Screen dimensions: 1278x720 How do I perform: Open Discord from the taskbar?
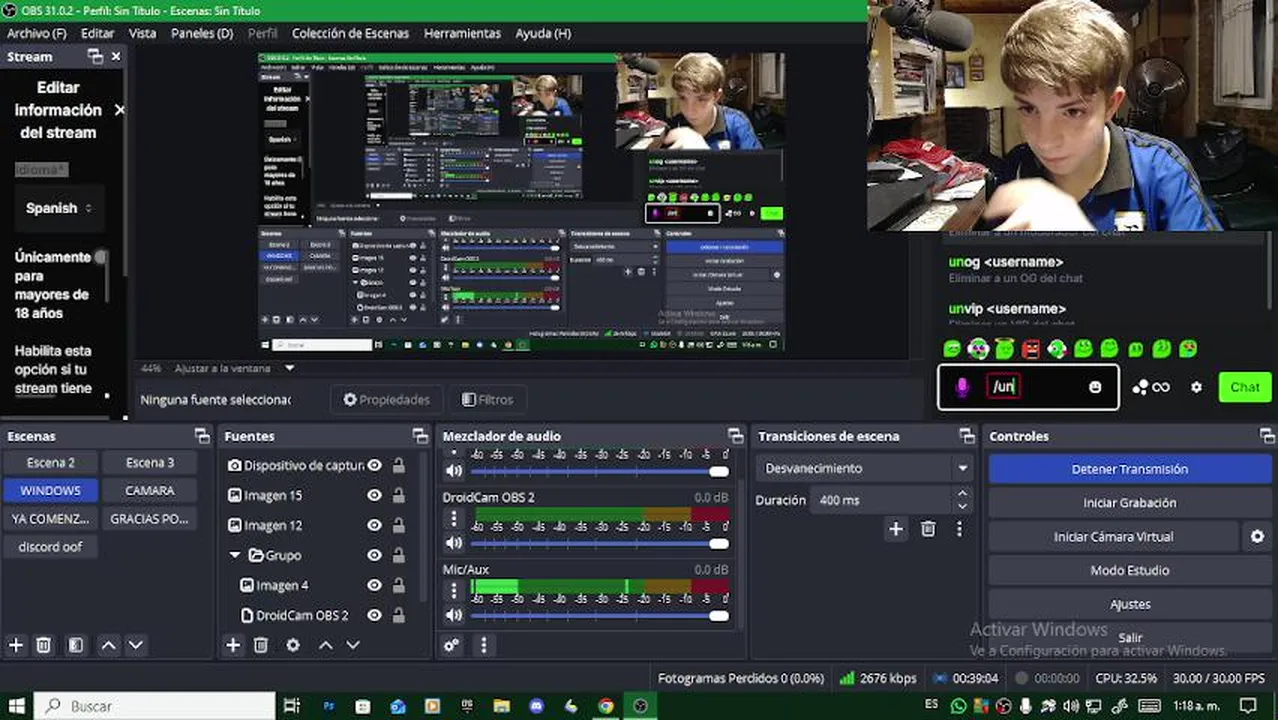pyautogui.click(x=537, y=706)
